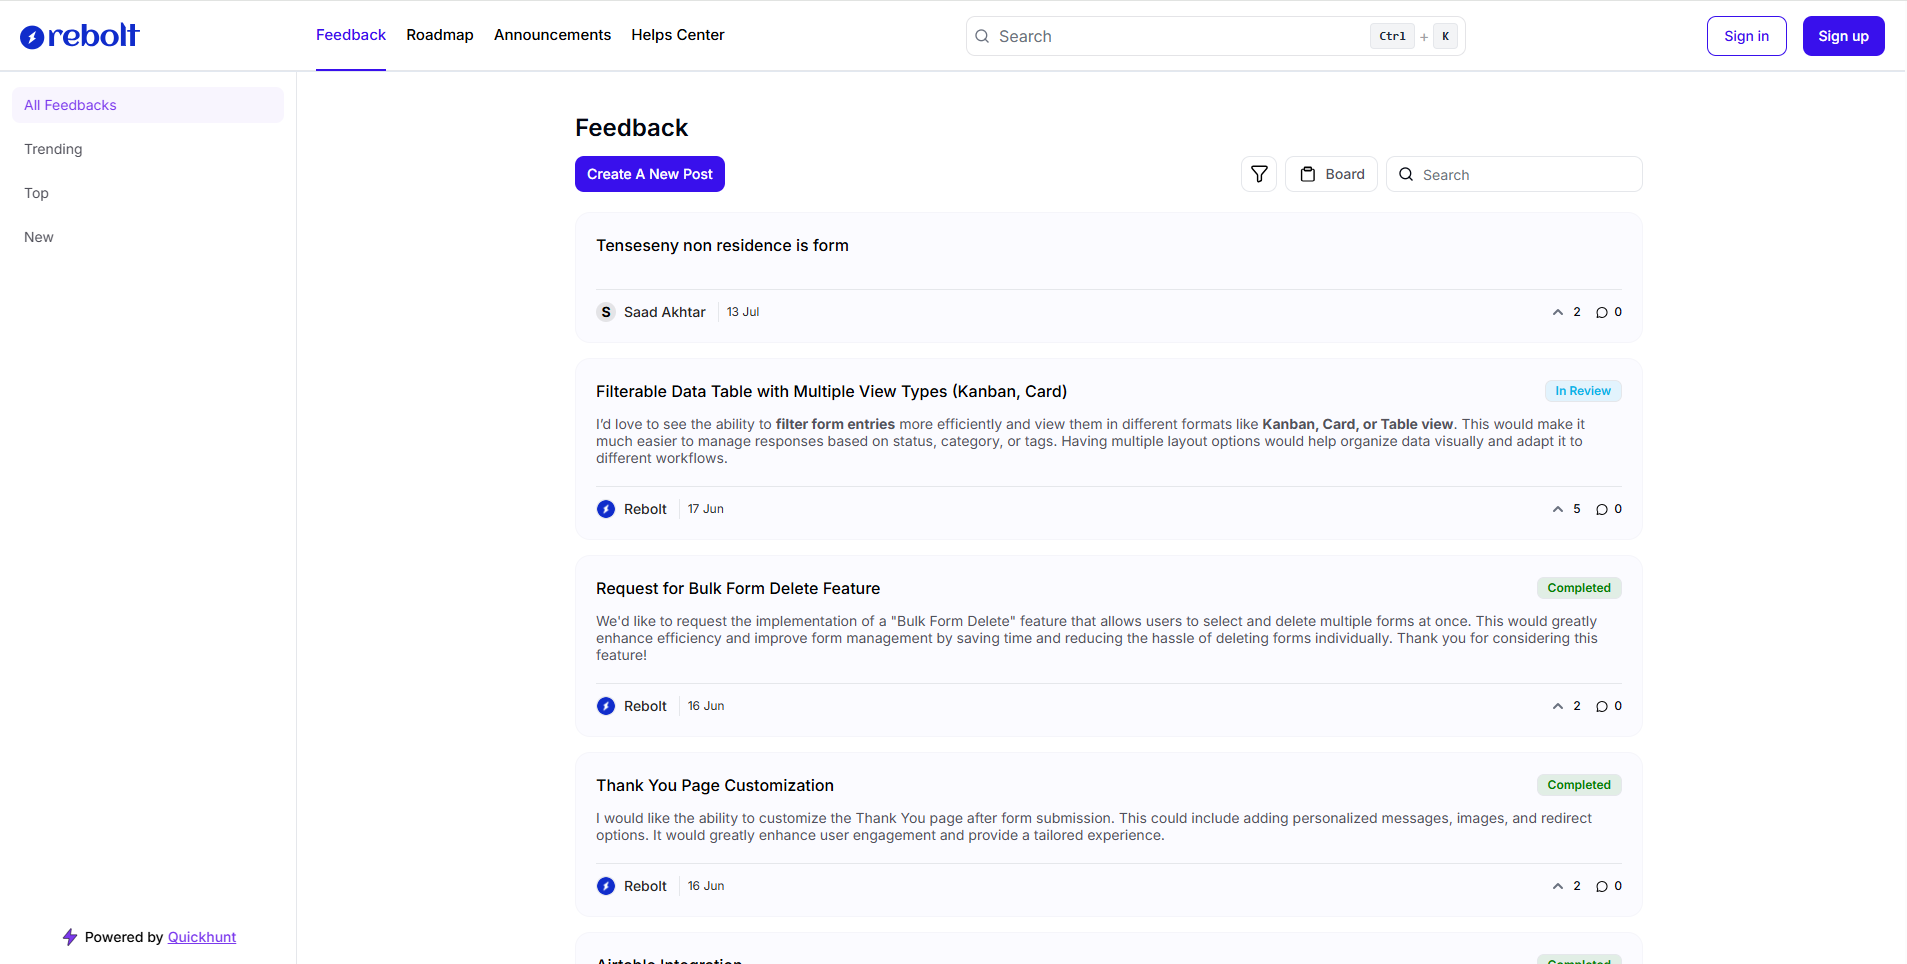The image size is (1907, 964).
Task: Focus the feedback list Search field
Action: tap(1514, 174)
